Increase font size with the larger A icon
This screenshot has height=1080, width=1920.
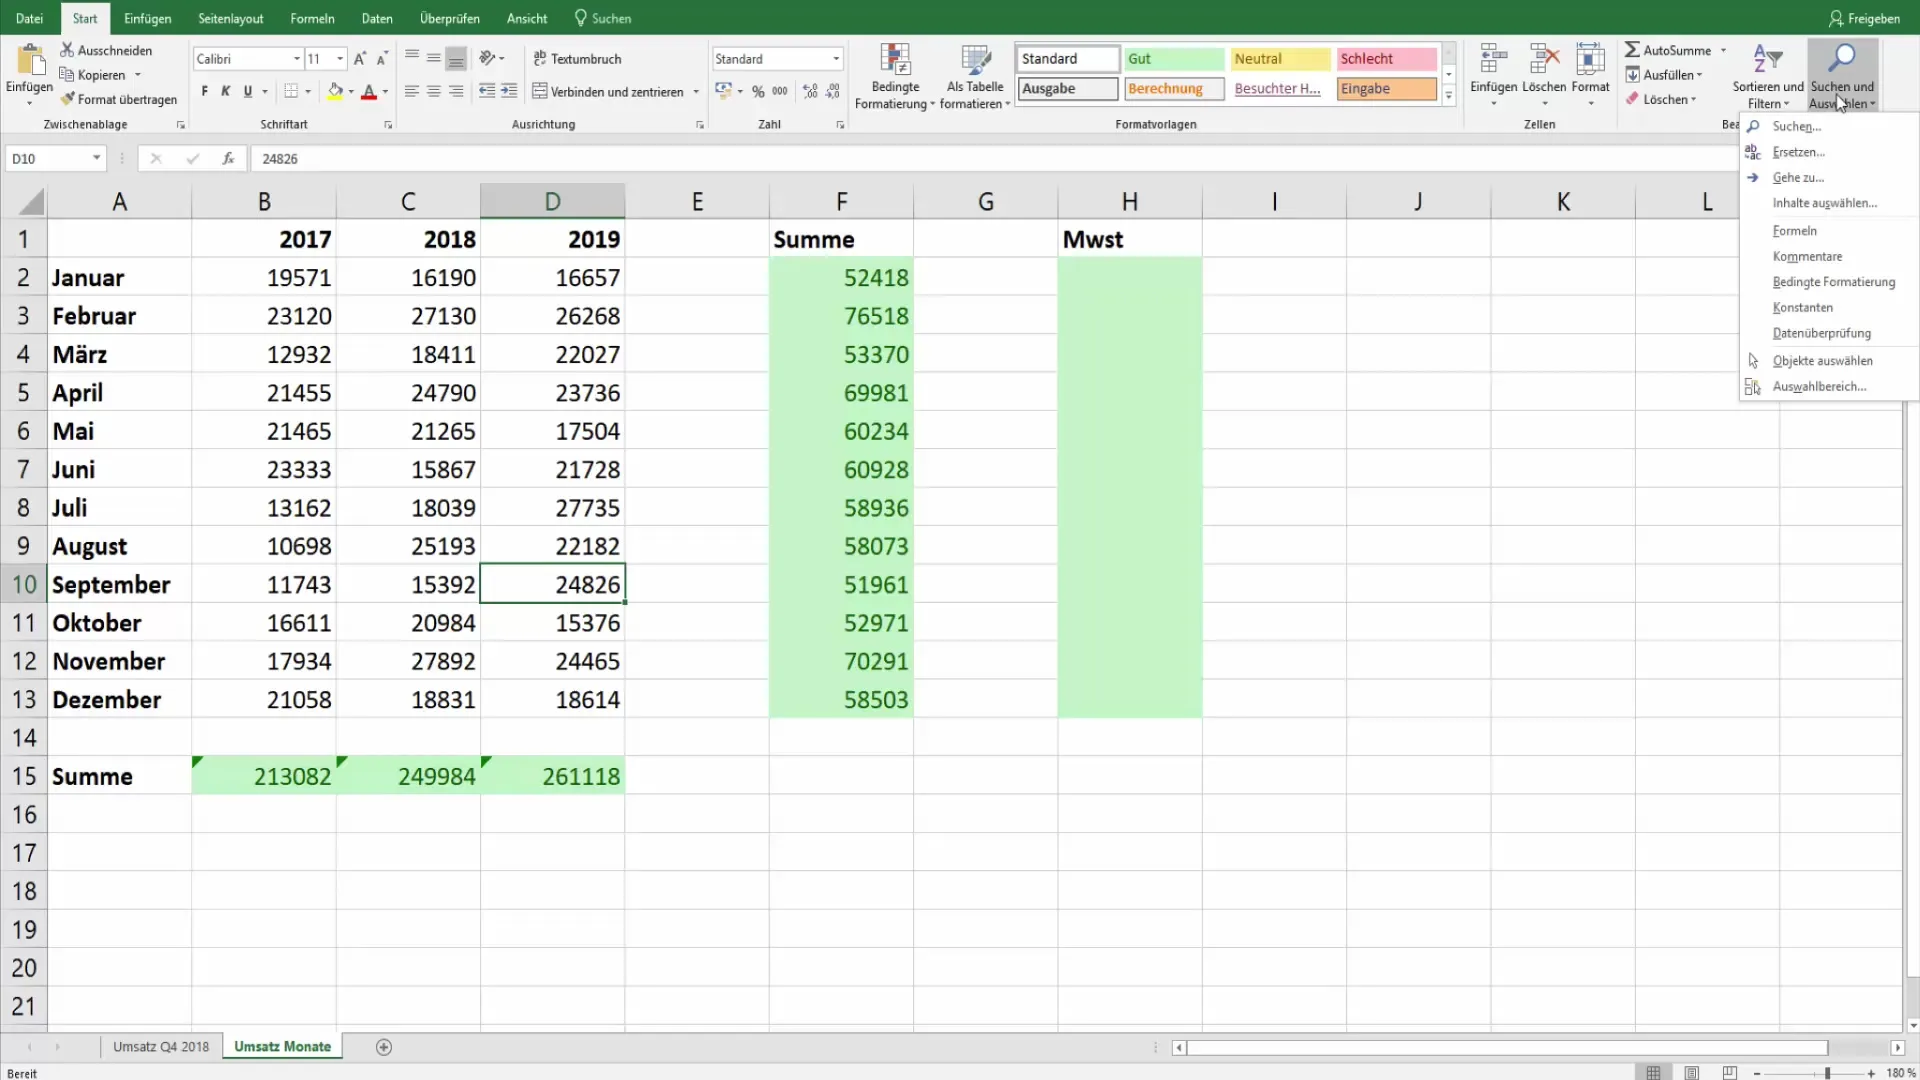click(360, 59)
